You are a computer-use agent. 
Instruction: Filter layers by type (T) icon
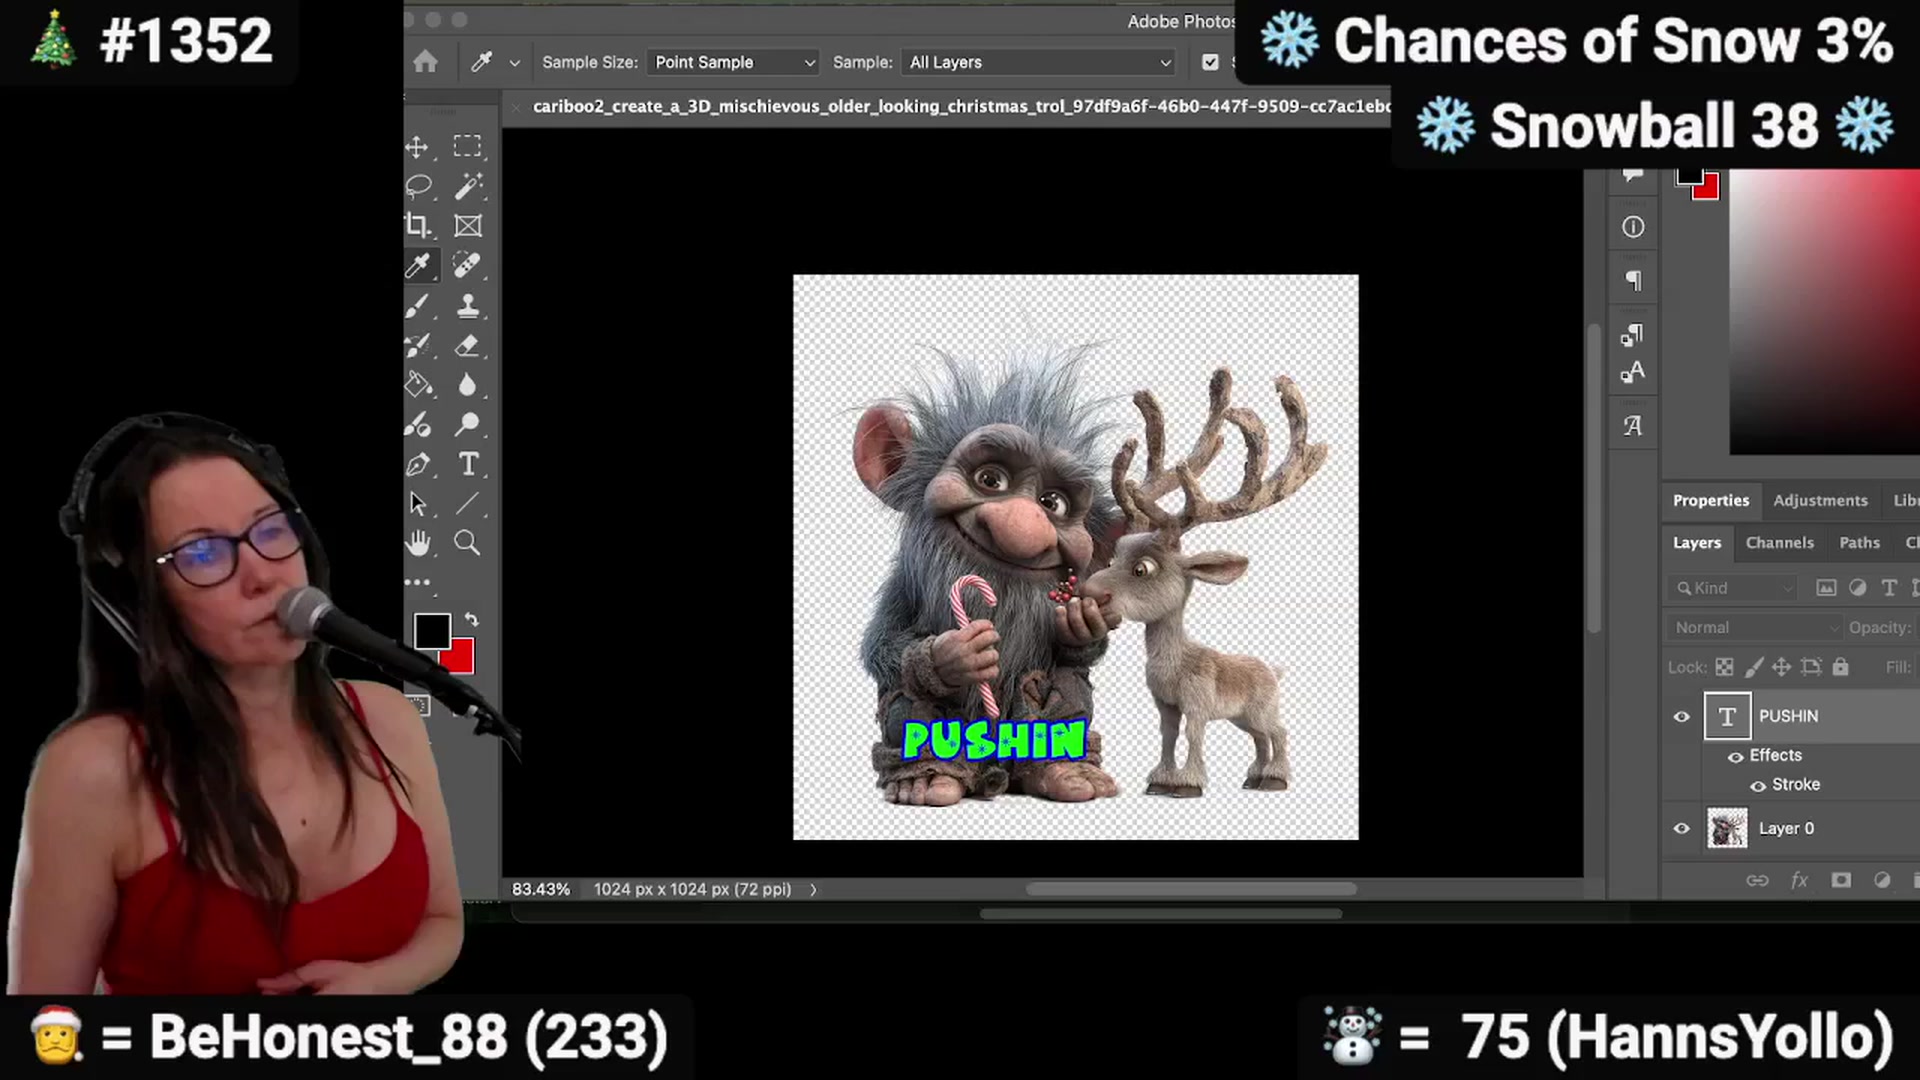(x=1889, y=588)
